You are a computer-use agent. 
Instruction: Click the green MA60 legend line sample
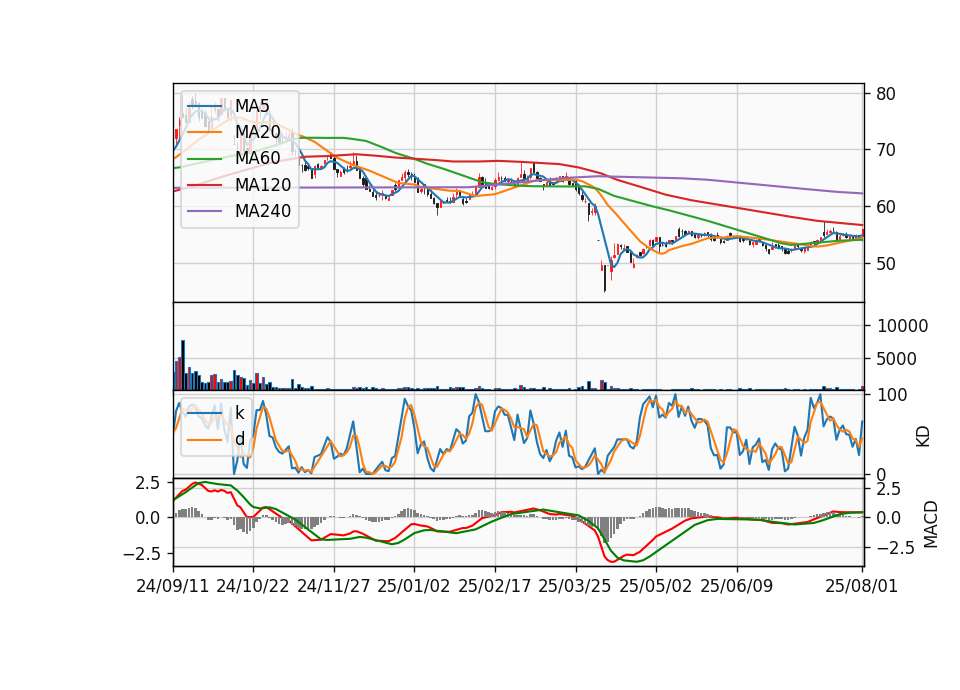pyautogui.click(x=204, y=159)
